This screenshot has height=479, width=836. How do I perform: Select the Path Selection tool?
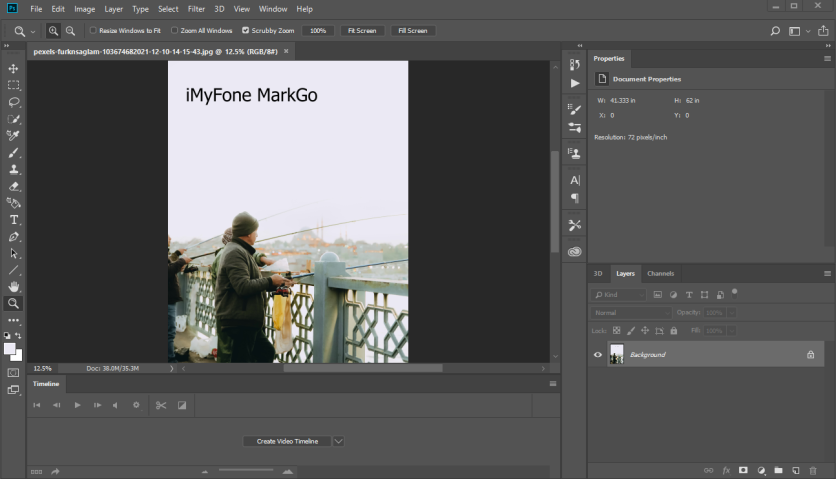click(13, 253)
